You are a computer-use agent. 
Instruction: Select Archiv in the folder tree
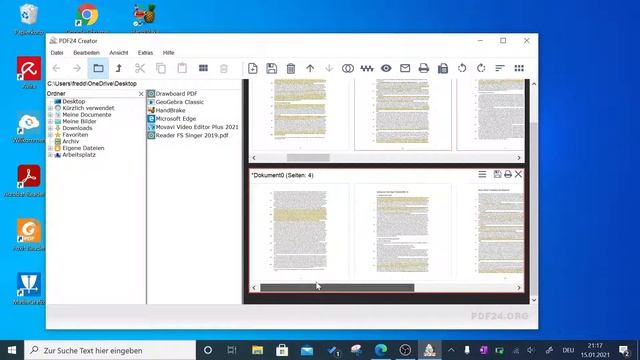[71, 141]
